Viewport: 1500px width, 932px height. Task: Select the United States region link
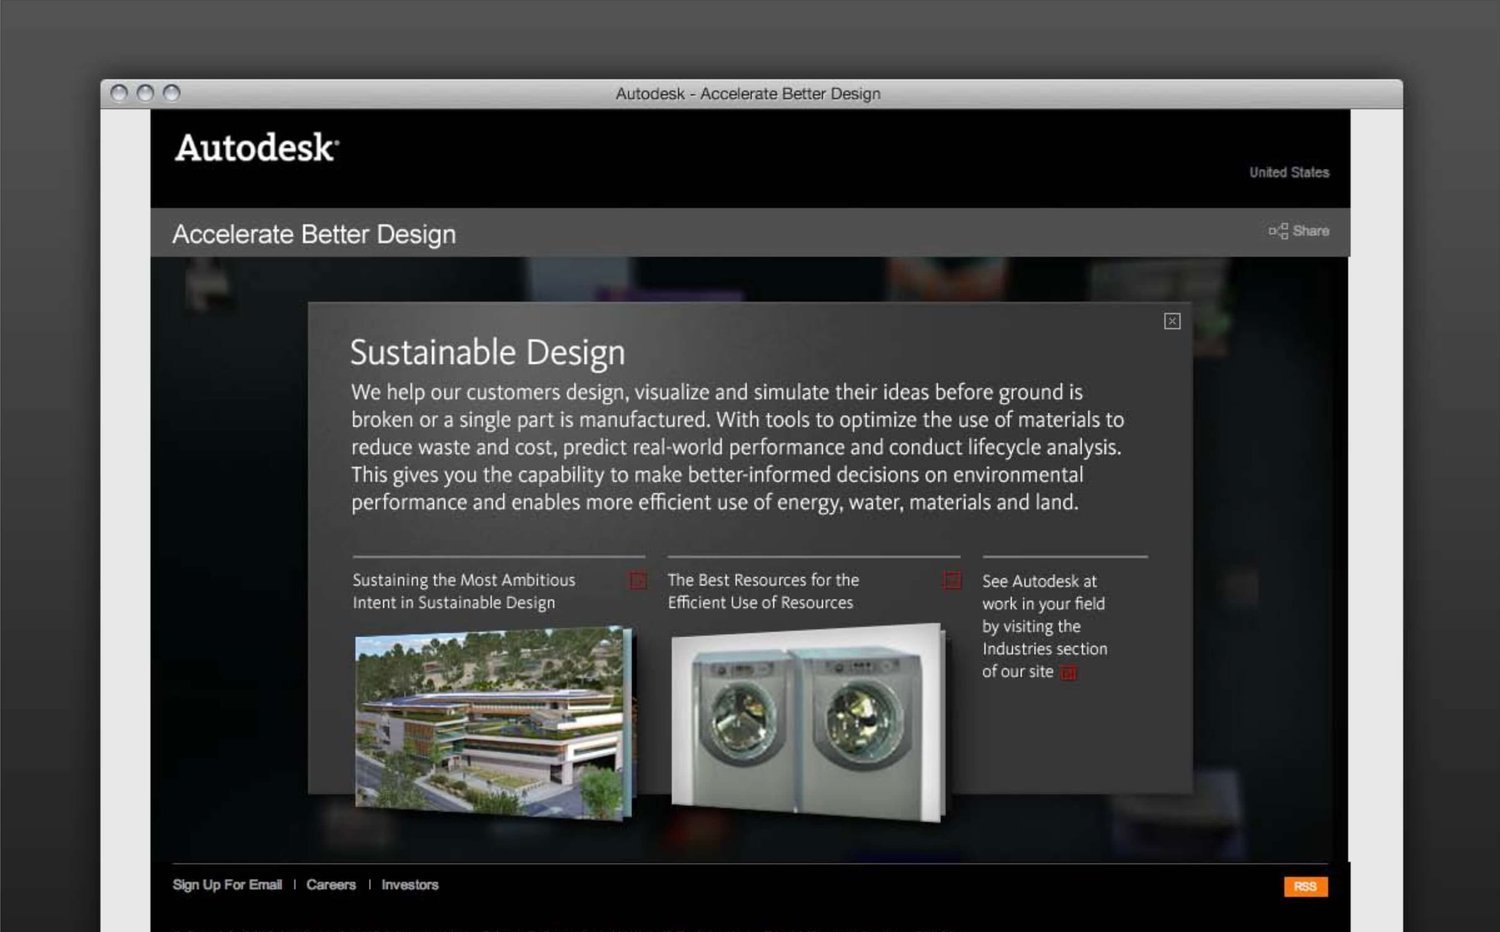pyautogui.click(x=1289, y=172)
